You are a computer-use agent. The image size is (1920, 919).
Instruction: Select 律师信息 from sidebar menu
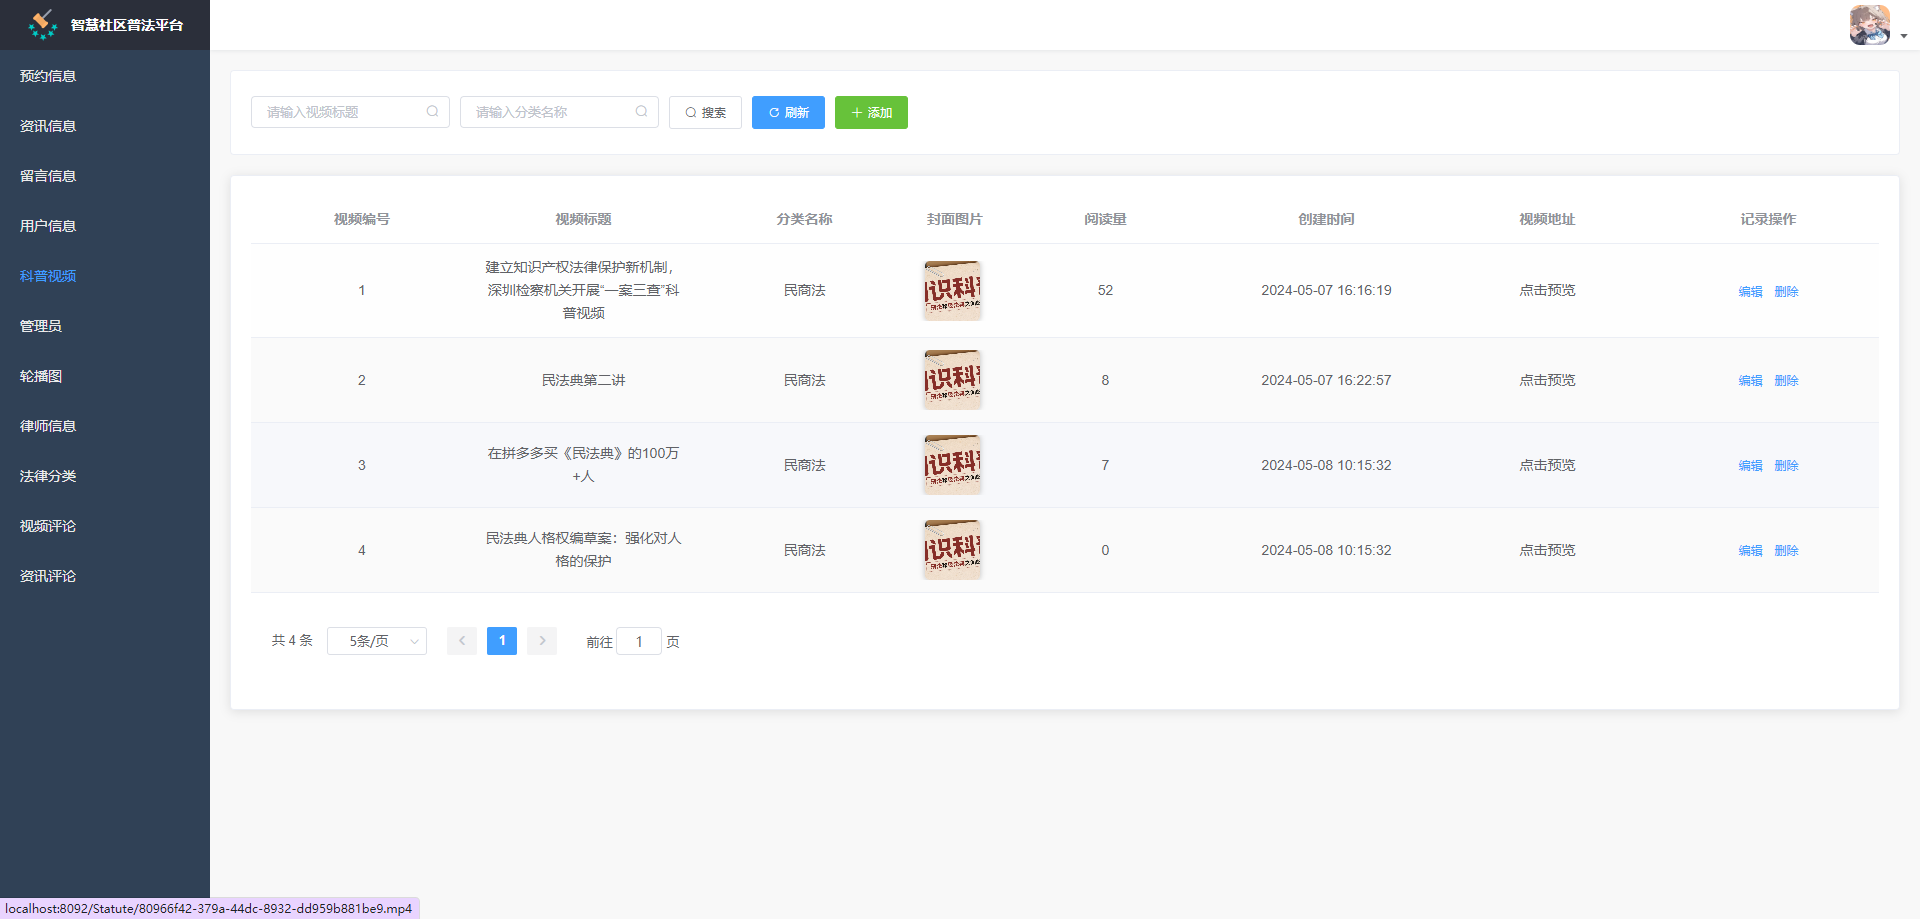[x=48, y=426]
